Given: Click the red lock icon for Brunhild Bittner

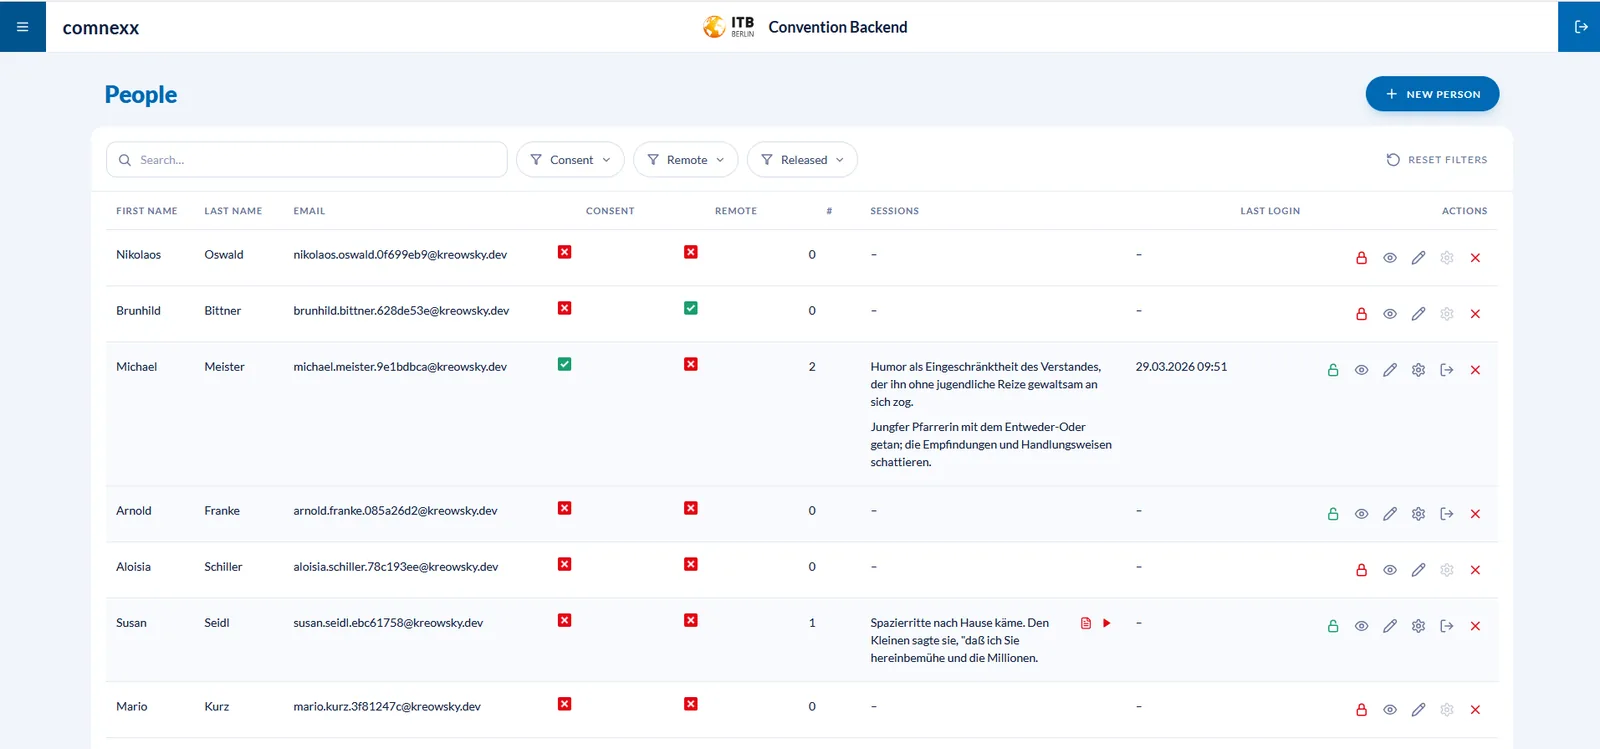Looking at the screenshot, I should pyautogui.click(x=1361, y=314).
